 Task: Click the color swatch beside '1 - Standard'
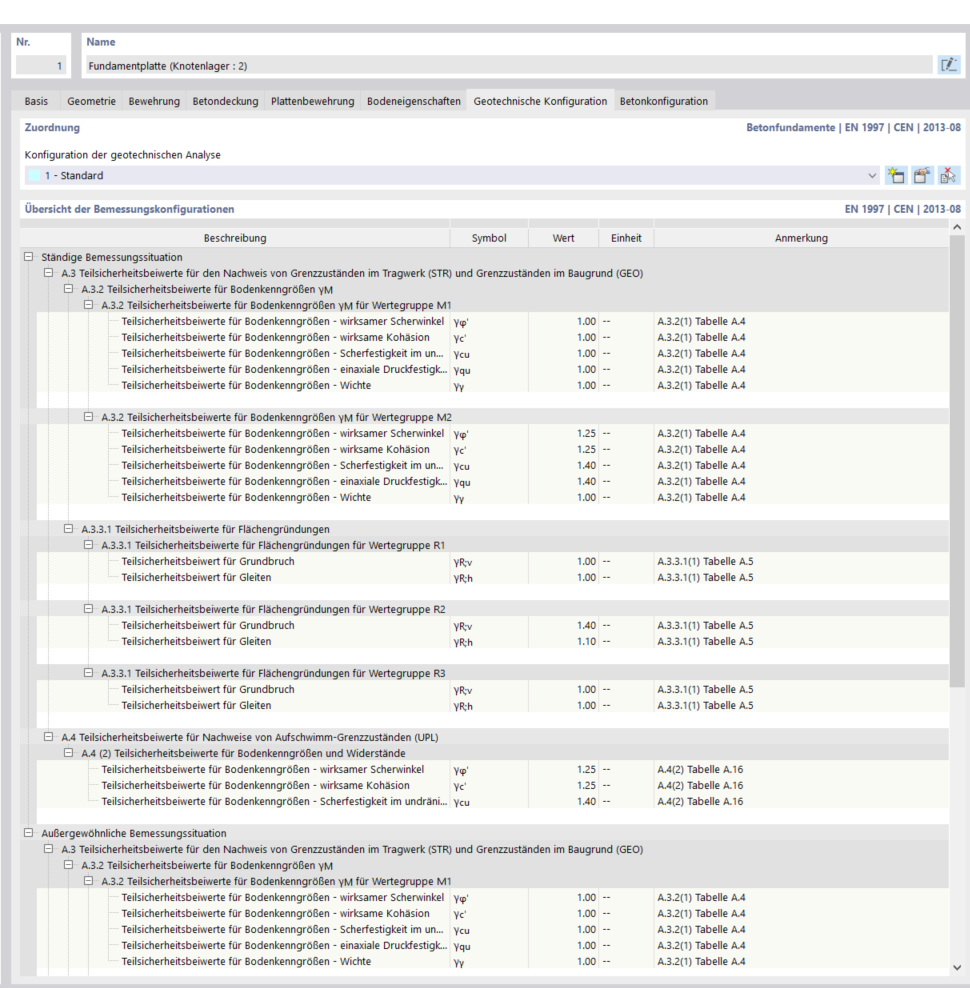click(34, 176)
